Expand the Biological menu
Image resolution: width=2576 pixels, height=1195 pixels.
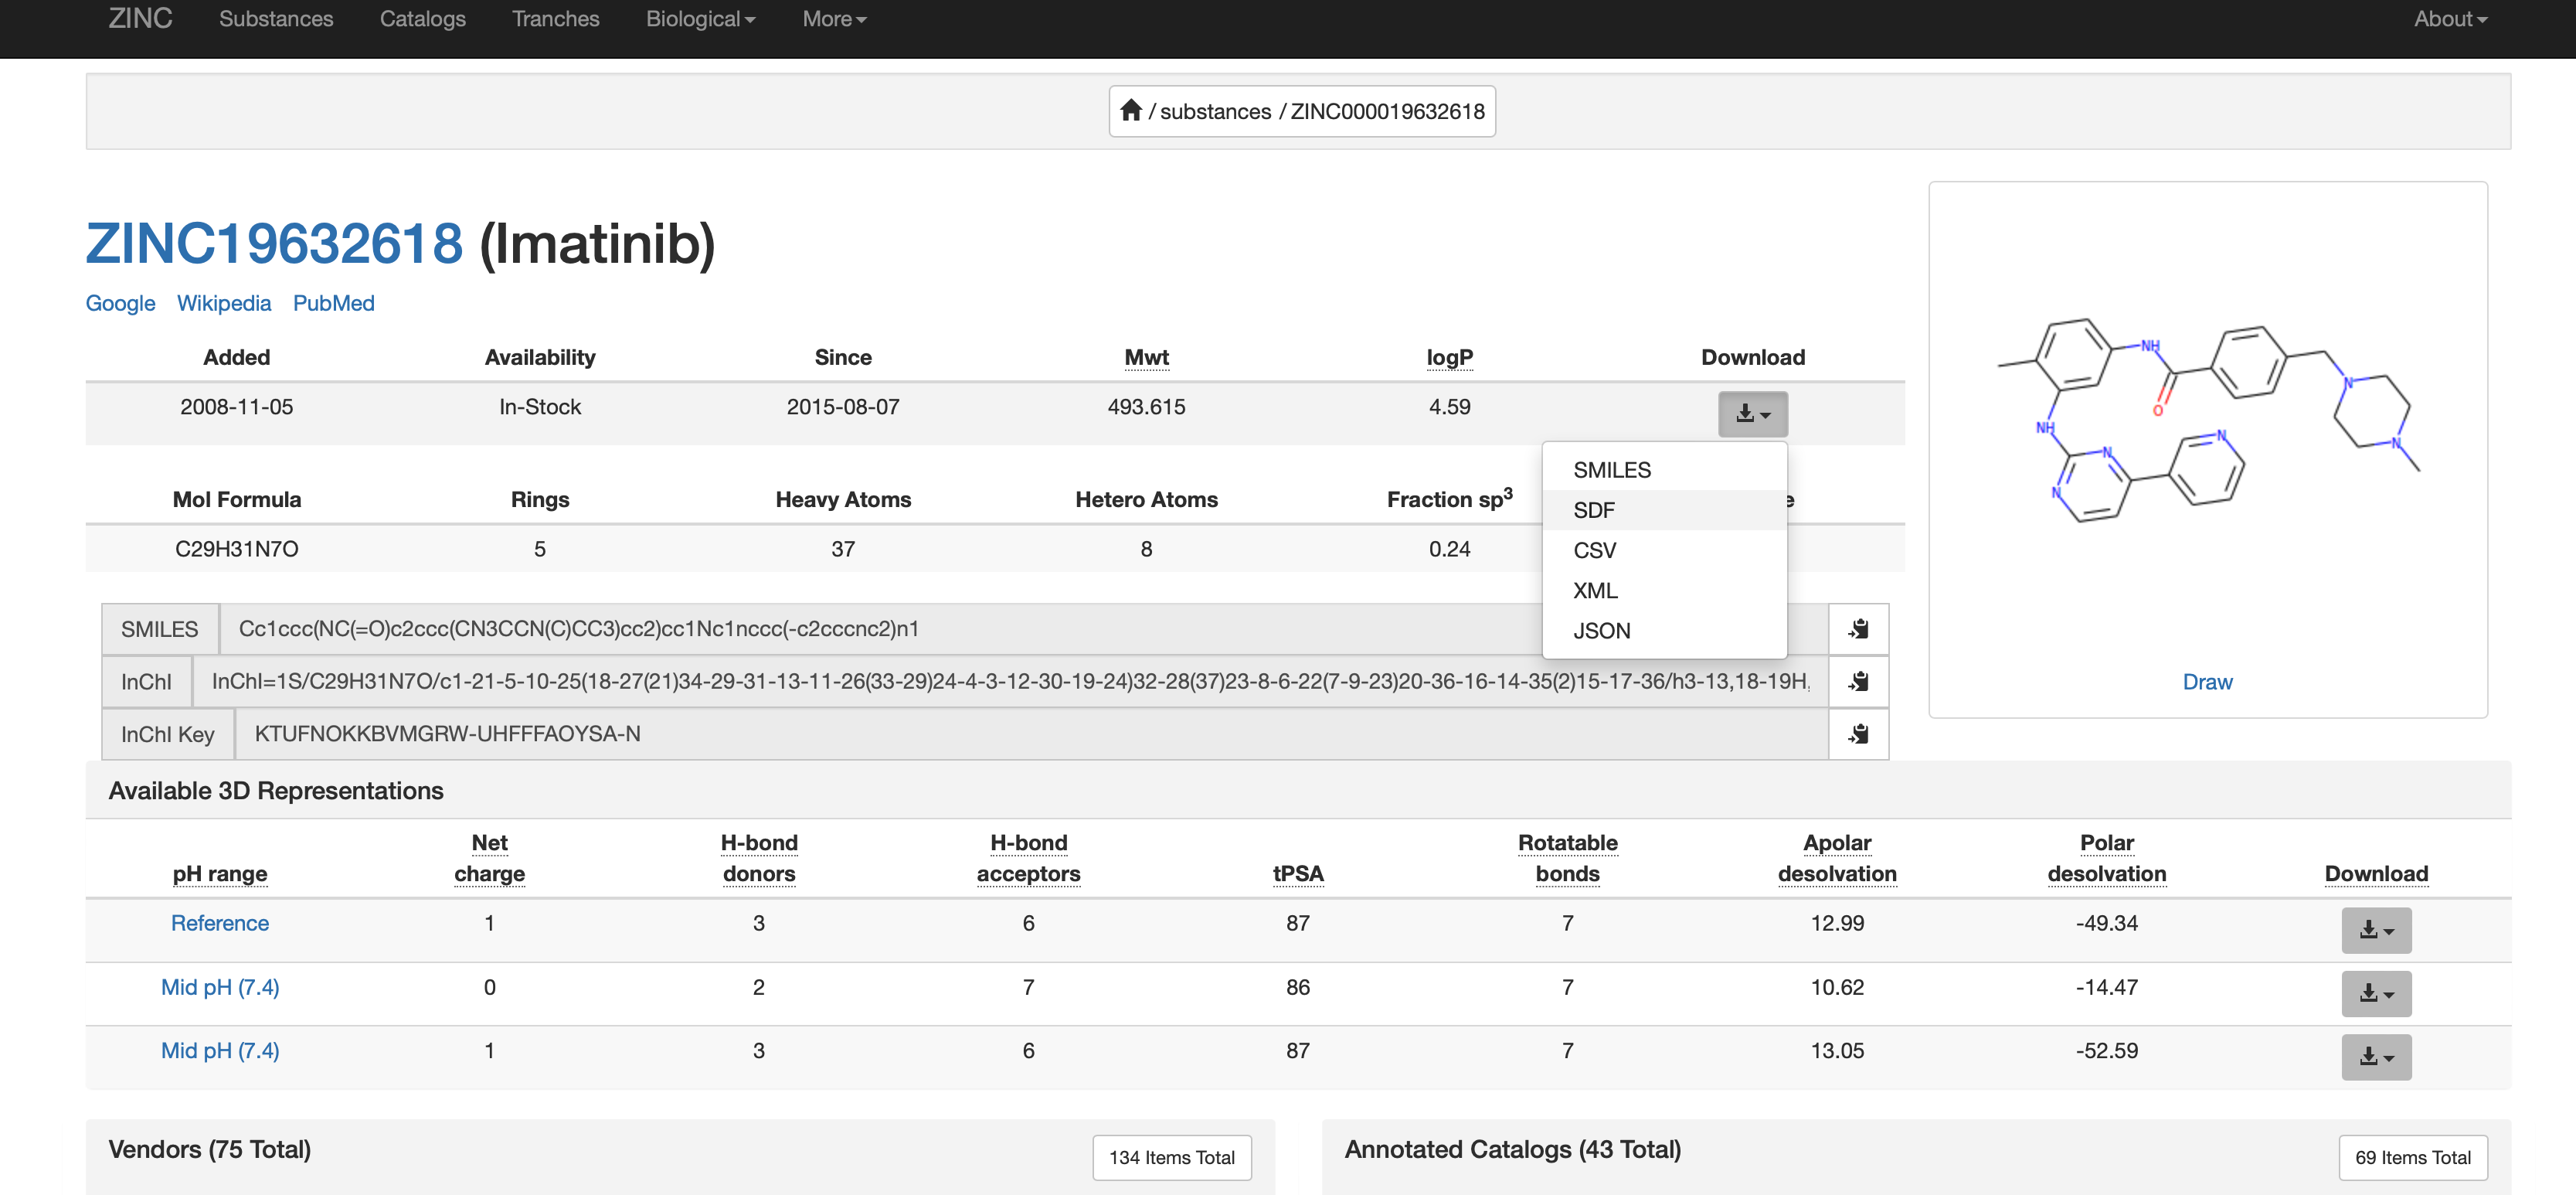[x=700, y=19]
